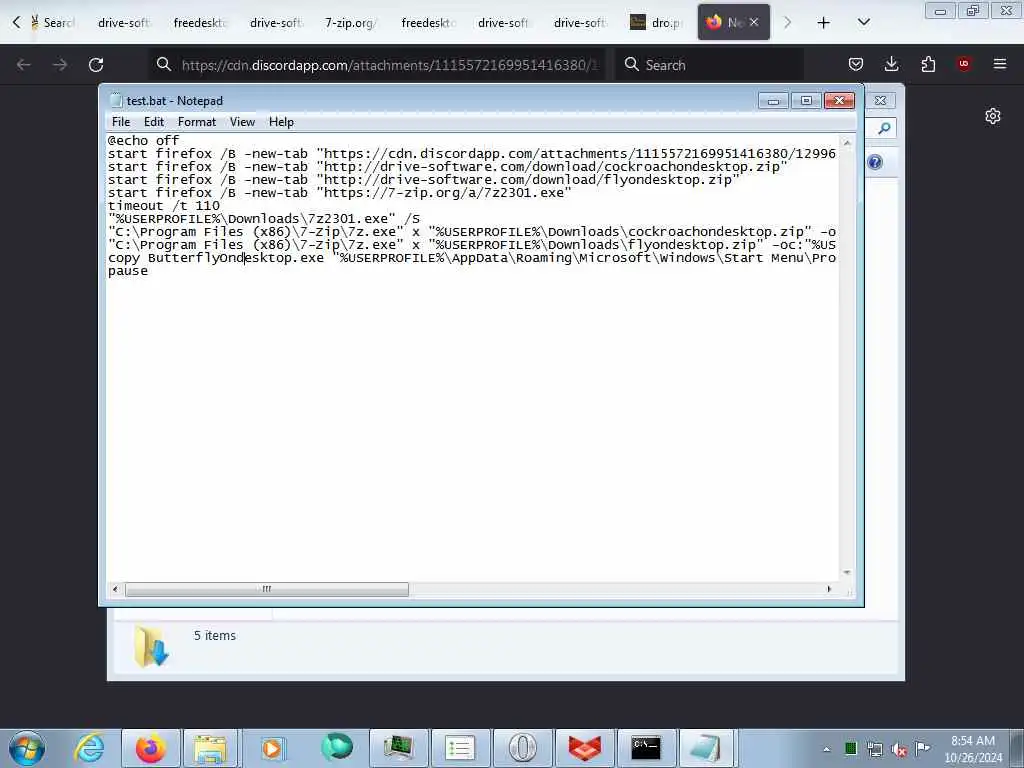The image size is (1024, 768).
Task: Click the 7z2301.exe download URL line
Action: (340, 193)
